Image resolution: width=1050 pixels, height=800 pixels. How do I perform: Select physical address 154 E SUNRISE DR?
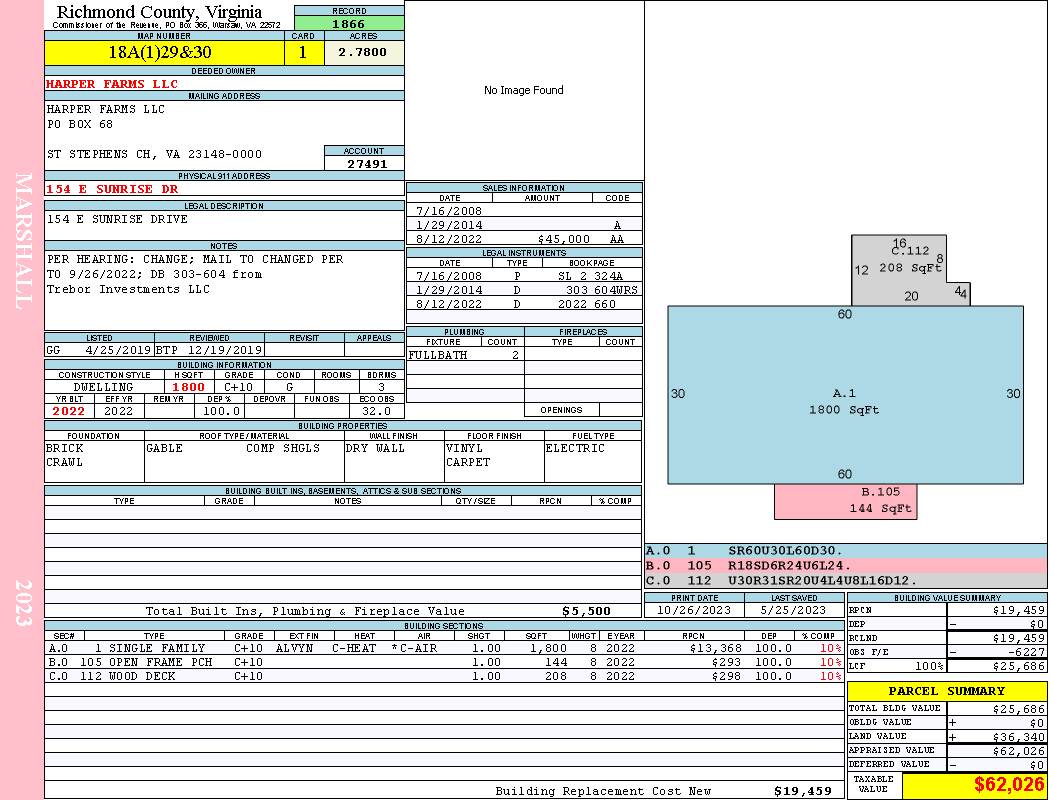coord(112,189)
